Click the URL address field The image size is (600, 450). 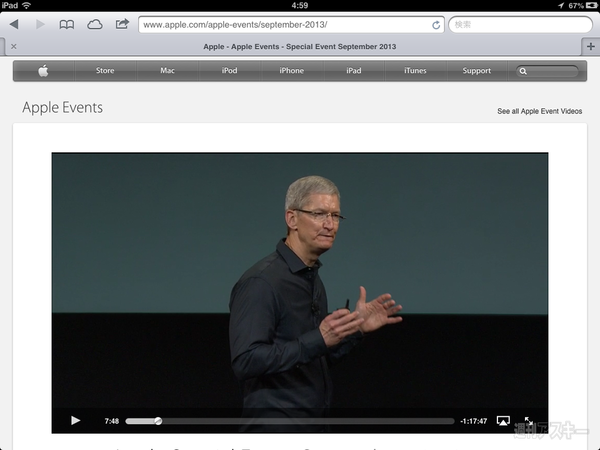[291, 25]
